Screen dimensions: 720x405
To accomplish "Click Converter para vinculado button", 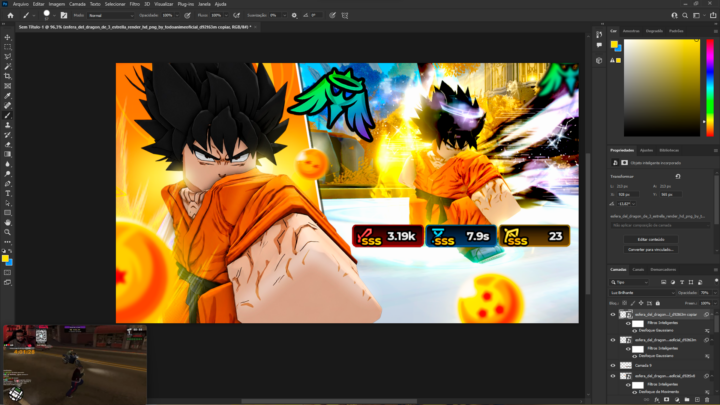I will click(x=651, y=249).
